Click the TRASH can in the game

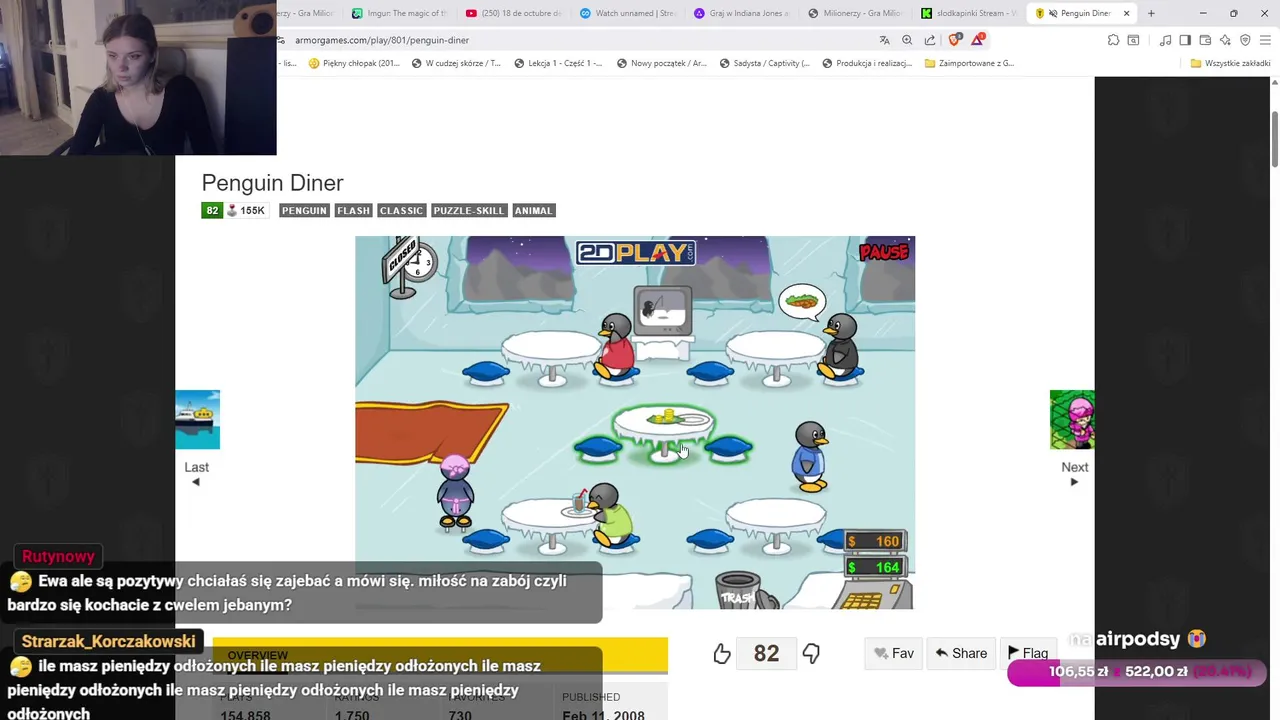737,590
